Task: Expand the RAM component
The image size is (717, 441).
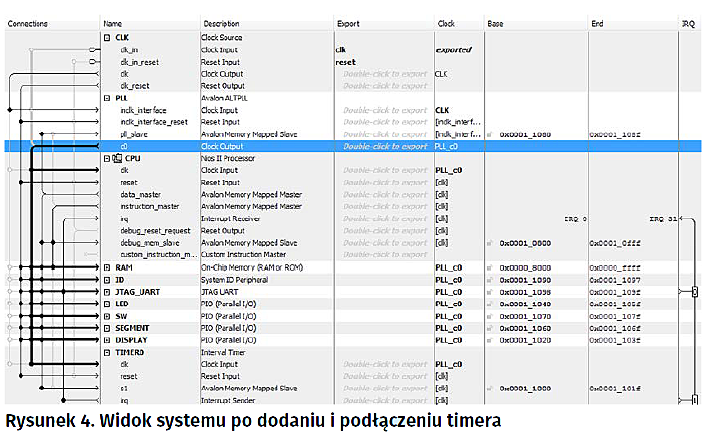Action: point(107,268)
